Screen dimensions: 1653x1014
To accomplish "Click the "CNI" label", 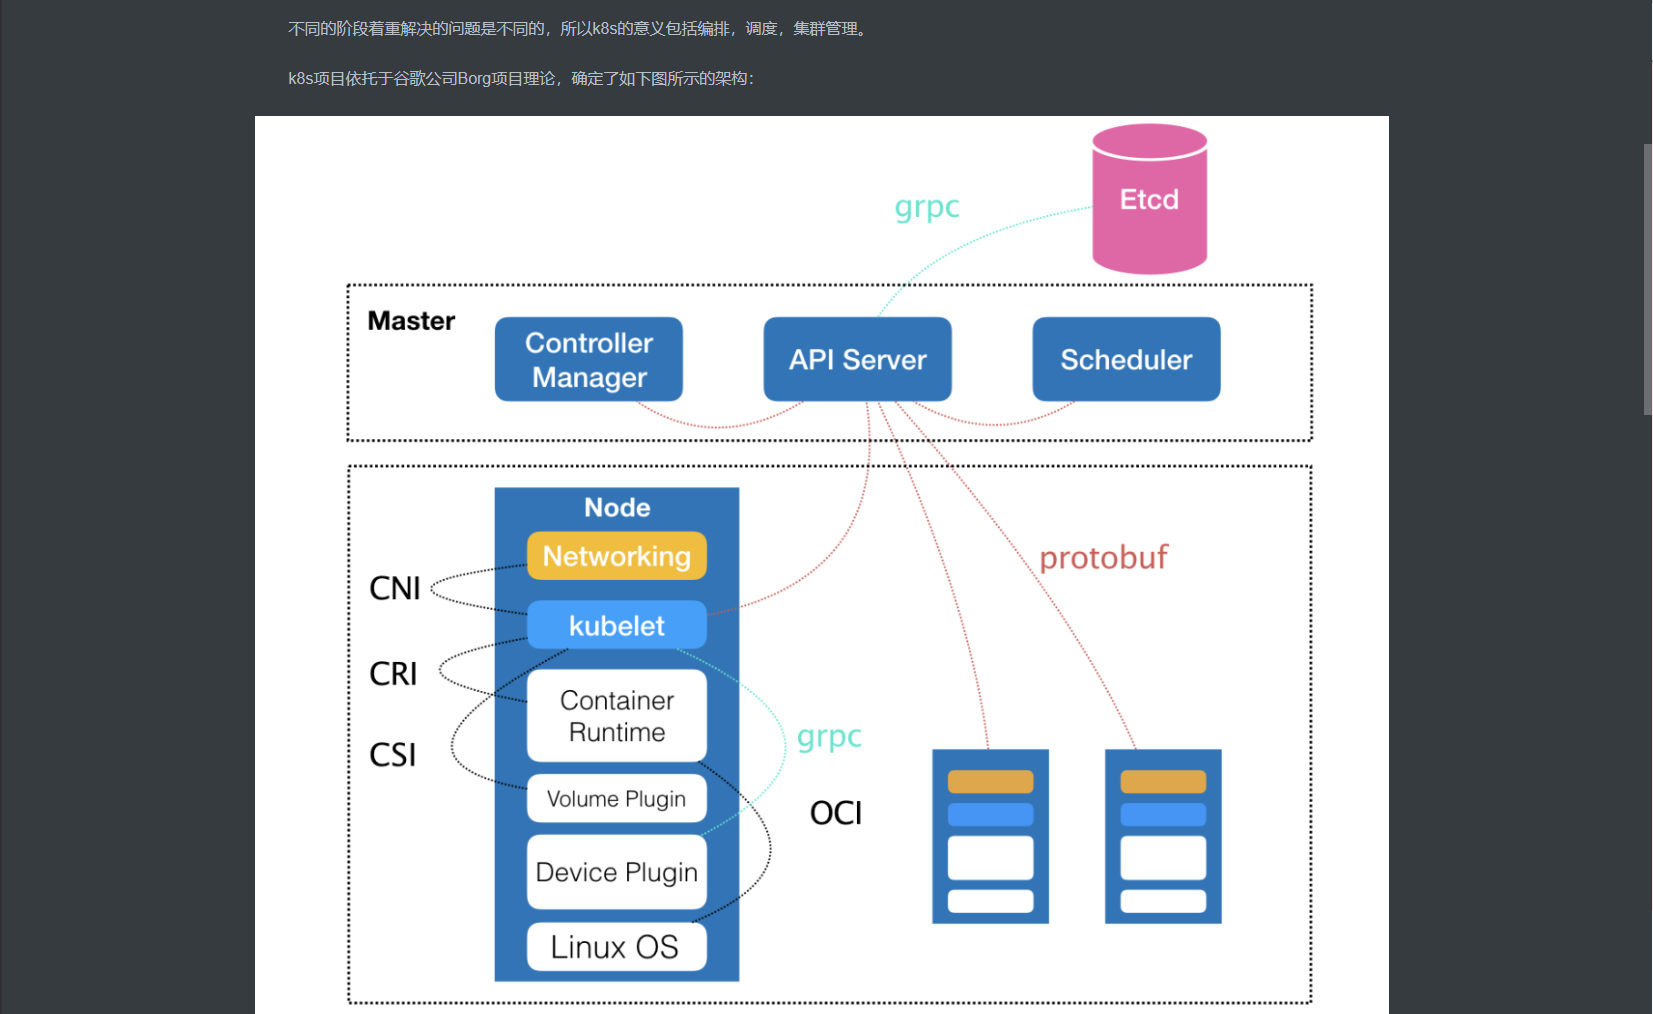I will pyautogui.click(x=395, y=588).
